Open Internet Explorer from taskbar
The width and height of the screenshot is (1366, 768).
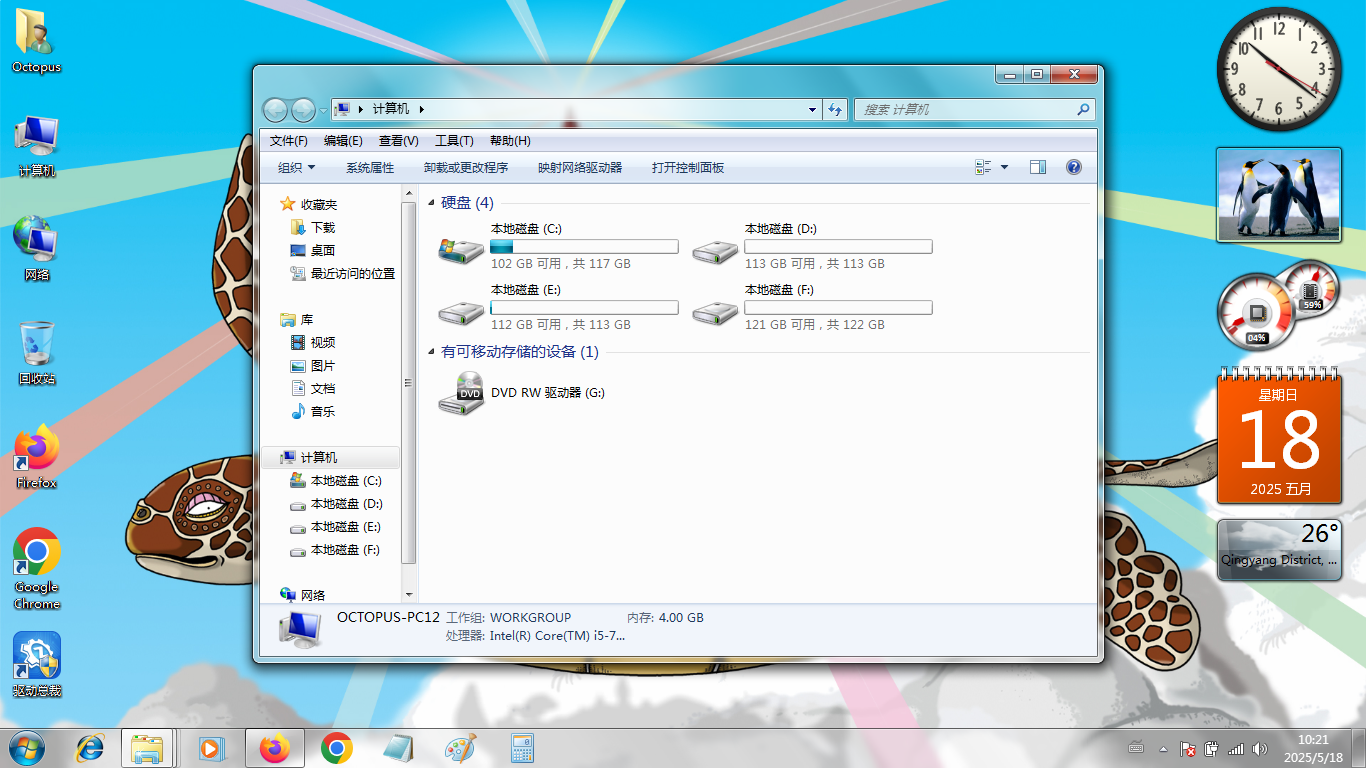[x=90, y=748]
